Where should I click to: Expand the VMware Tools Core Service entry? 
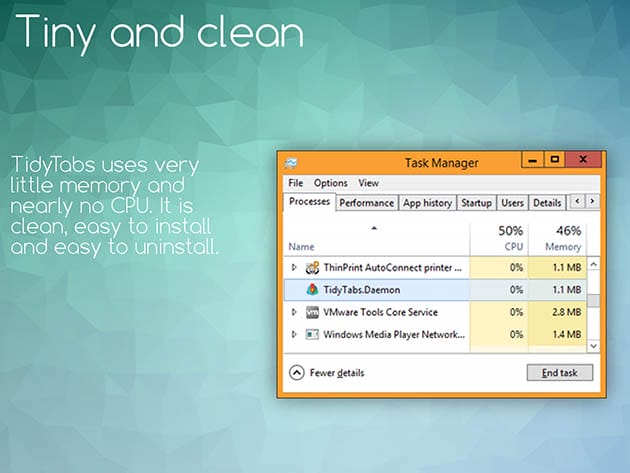pos(294,312)
